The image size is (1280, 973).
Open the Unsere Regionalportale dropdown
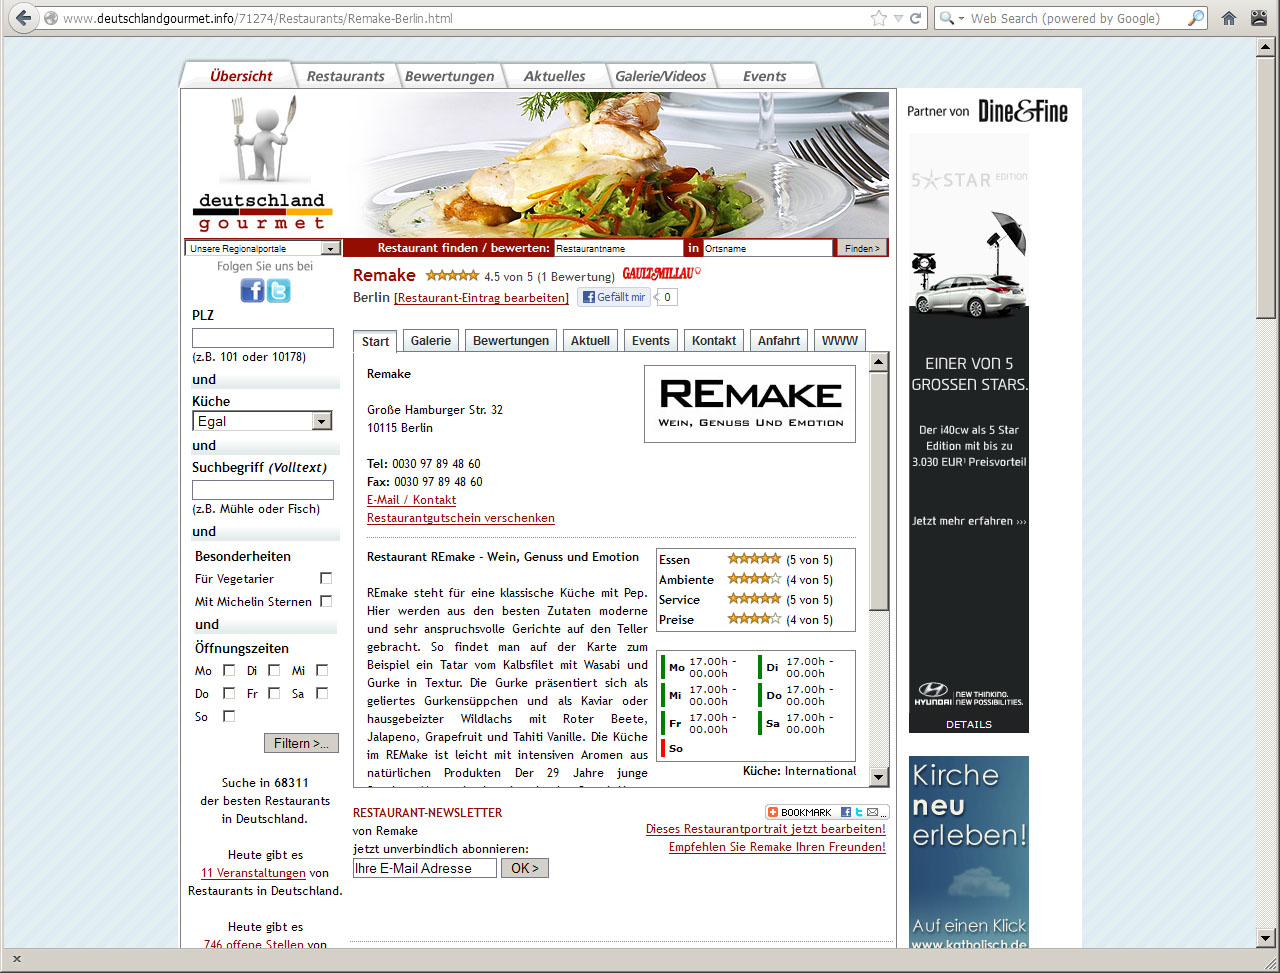pos(263,248)
